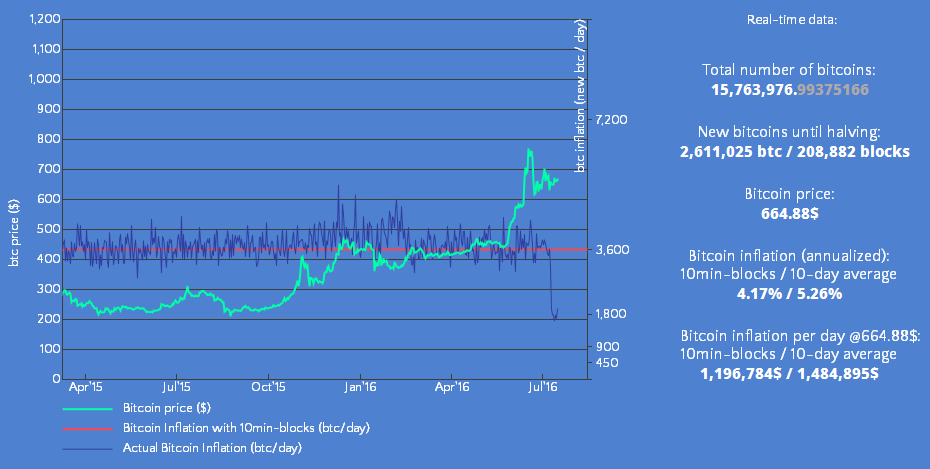
Task: Click the 15,763,976.99375166 bitcoin total
Action: pyautogui.click(x=790, y=90)
